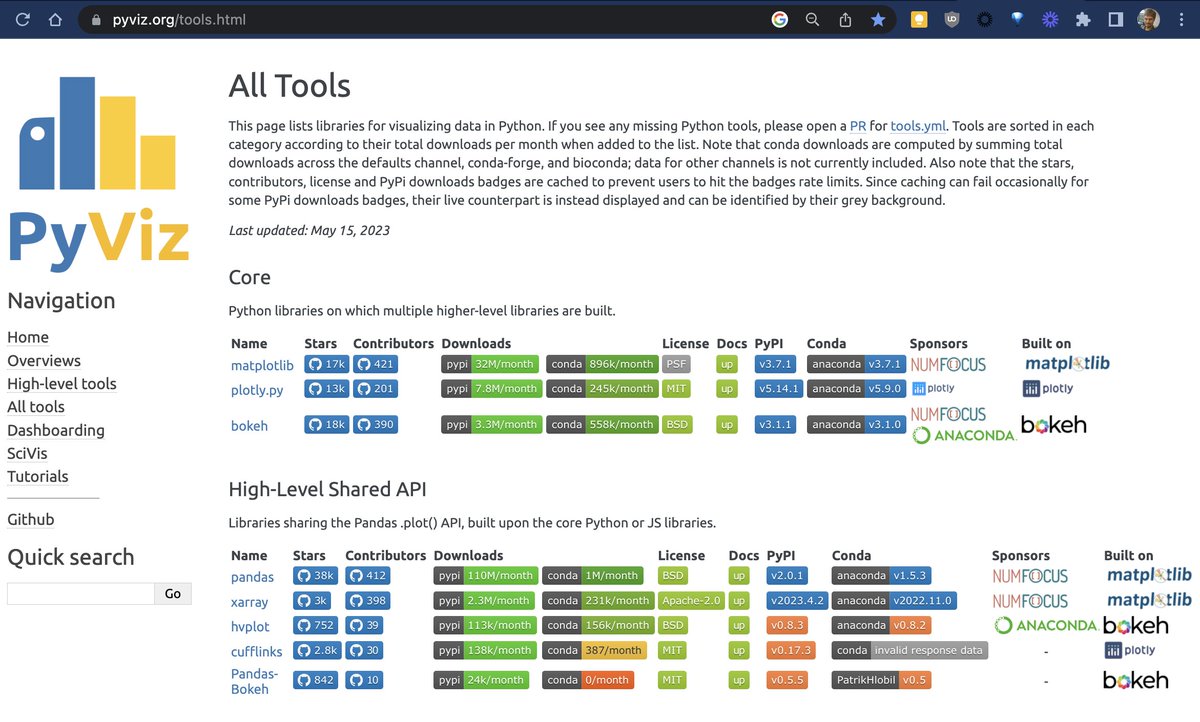The width and height of the screenshot is (1200, 722).
Task: Click the plotly Built-on logo in cufflinks row
Action: click(x=1130, y=650)
